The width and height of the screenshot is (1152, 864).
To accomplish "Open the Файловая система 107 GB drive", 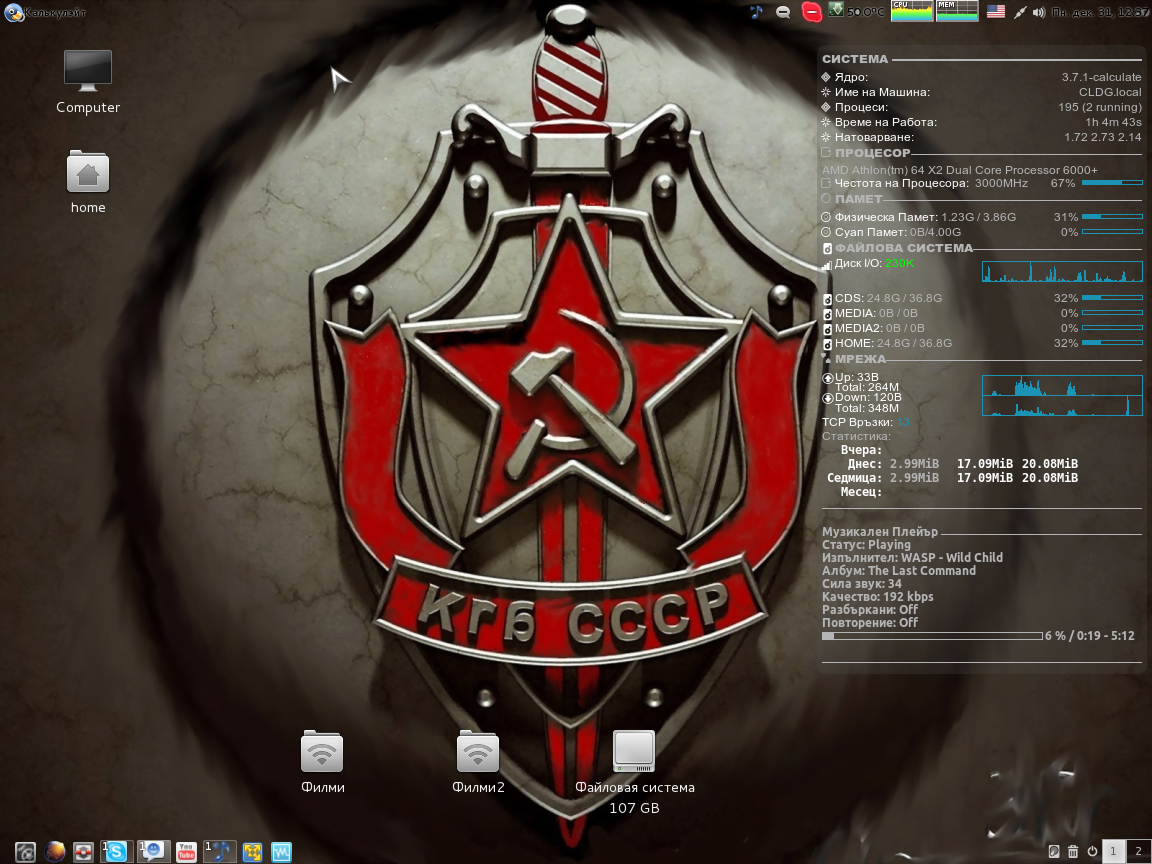I will (x=634, y=771).
